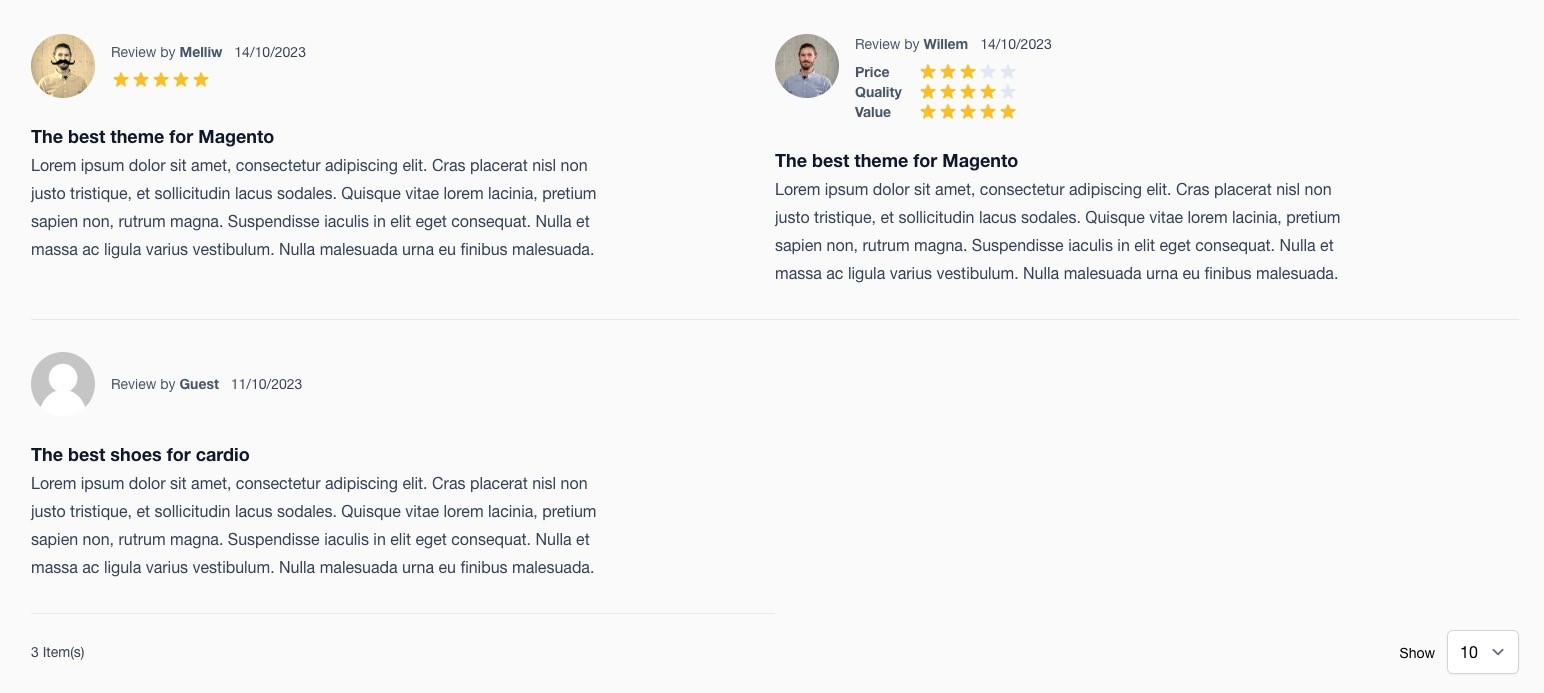Click the chevron arrow in the Show selector
Viewport: 1544px width, 693px height.
click(x=1498, y=652)
